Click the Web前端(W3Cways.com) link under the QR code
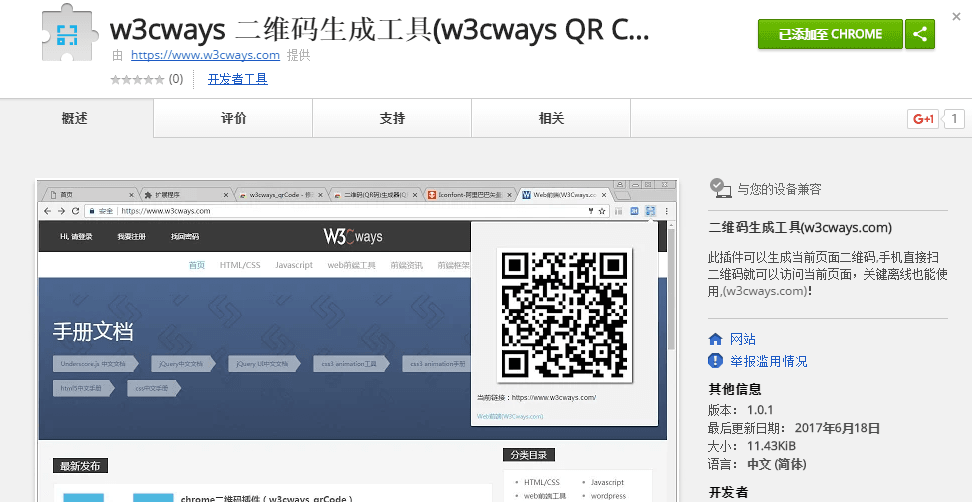The image size is (972, 502). click(510, 416)
